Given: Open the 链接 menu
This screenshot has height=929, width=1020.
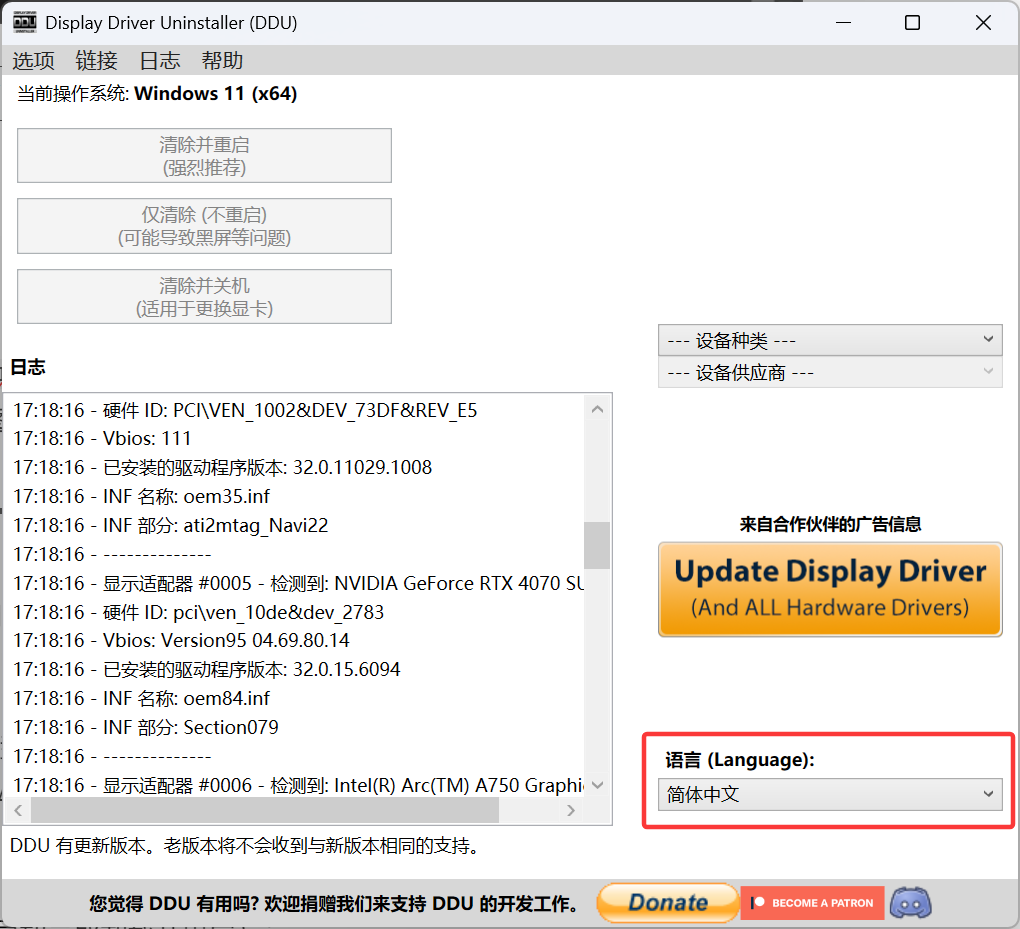Looking at the screenshot, I should coord(96,61).
